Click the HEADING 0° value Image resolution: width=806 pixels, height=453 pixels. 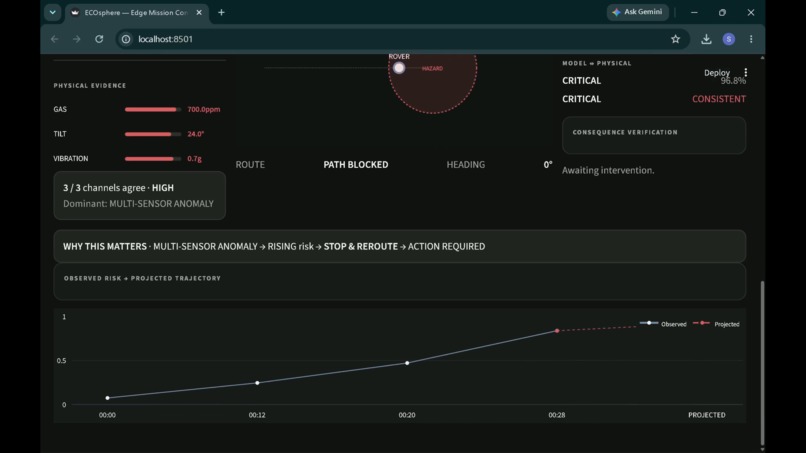[548, 165]
